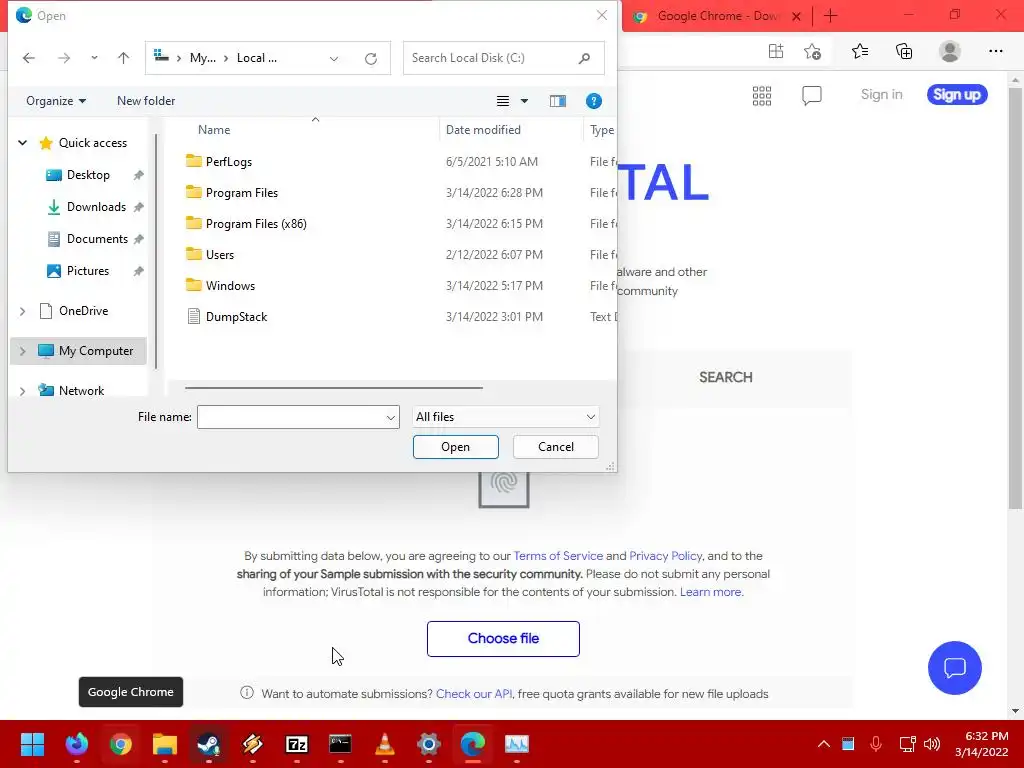Open 7-Zip from the taskbar
The image size is (1024, 768).
pos(296,744)
